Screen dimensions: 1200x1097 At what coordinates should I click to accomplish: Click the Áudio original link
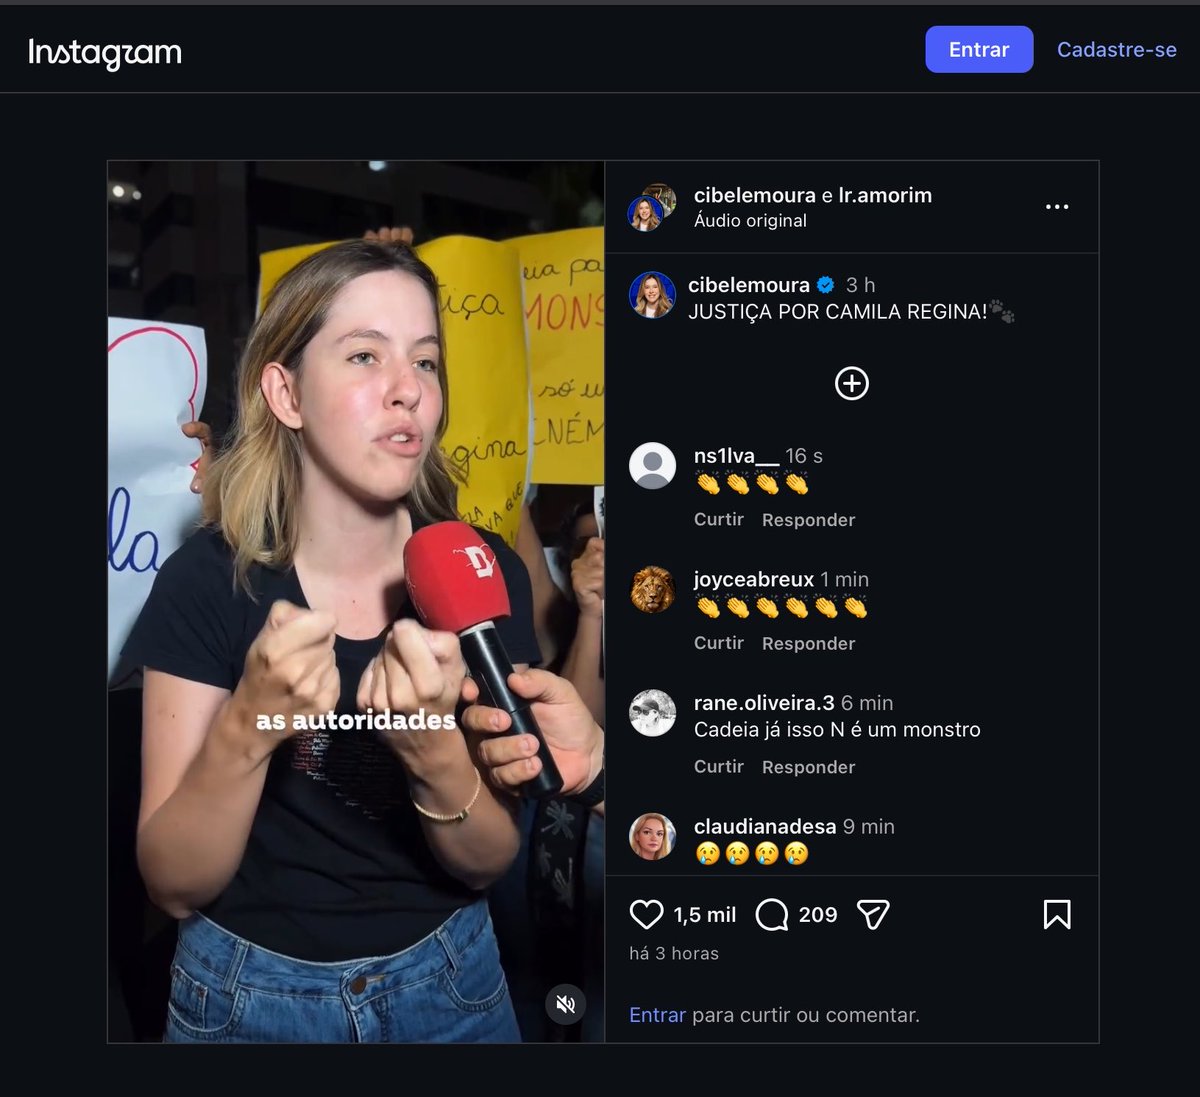pos(750,221)
